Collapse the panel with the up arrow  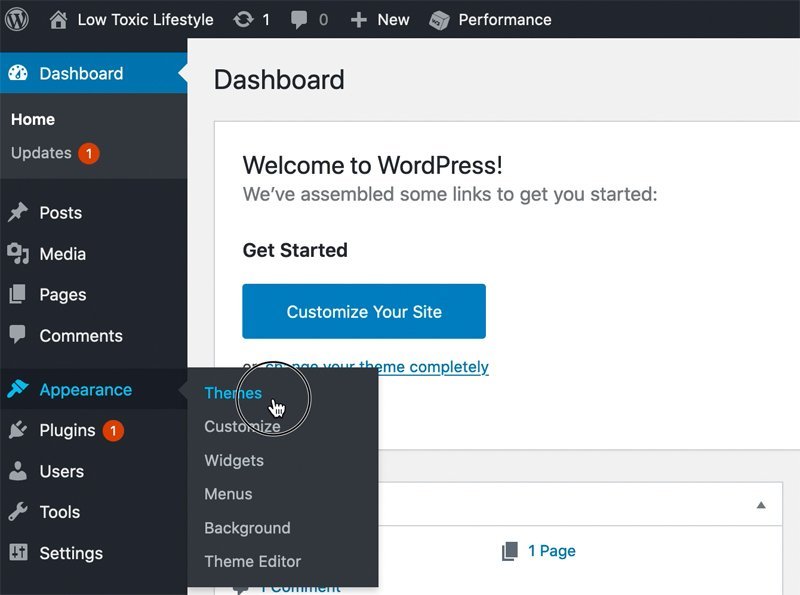point(761,505)
